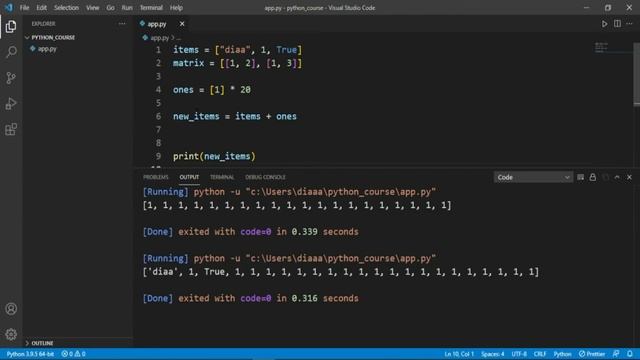Switch to the OUTPUT panel tab

click(189, 177)
